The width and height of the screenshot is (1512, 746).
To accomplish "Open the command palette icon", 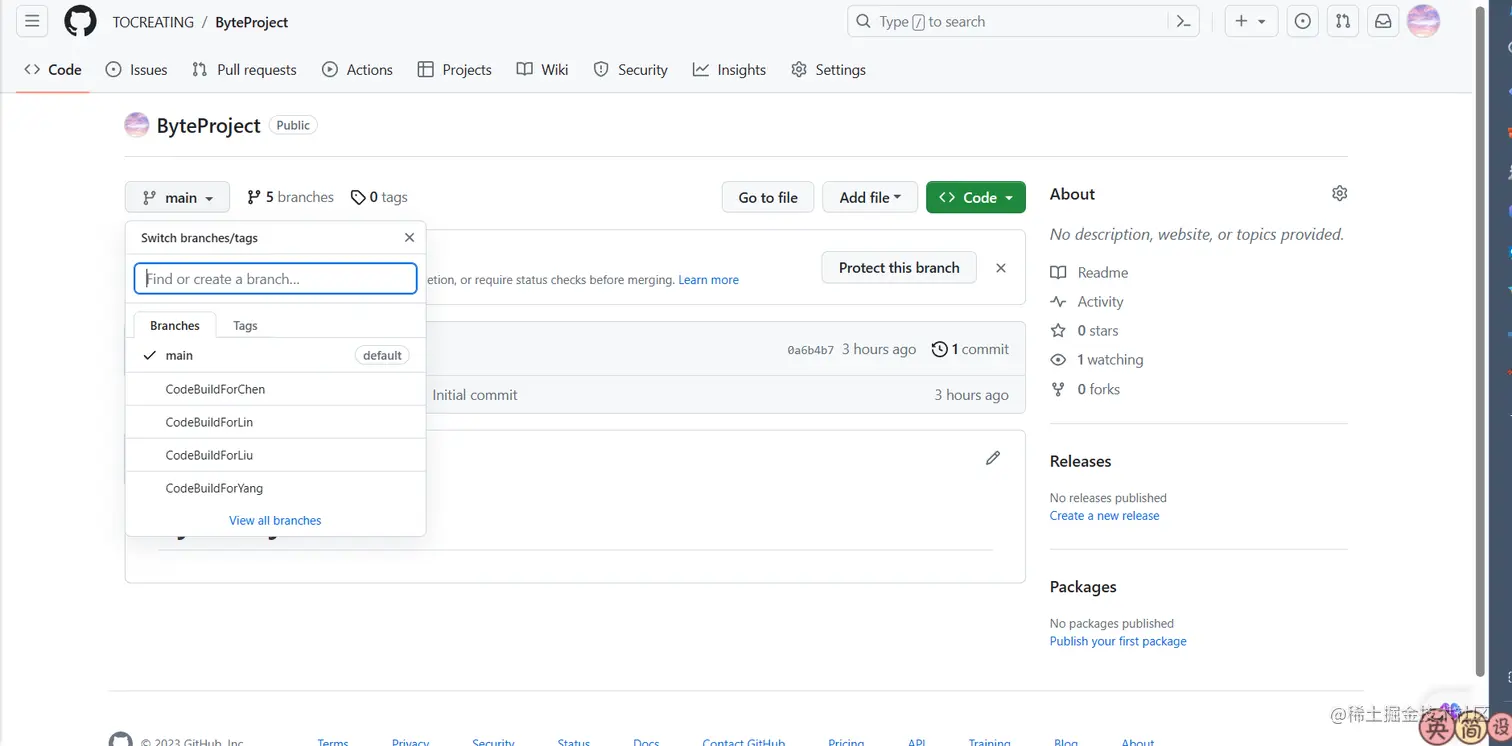I will pyautogui.click(x=1184, y=21).
